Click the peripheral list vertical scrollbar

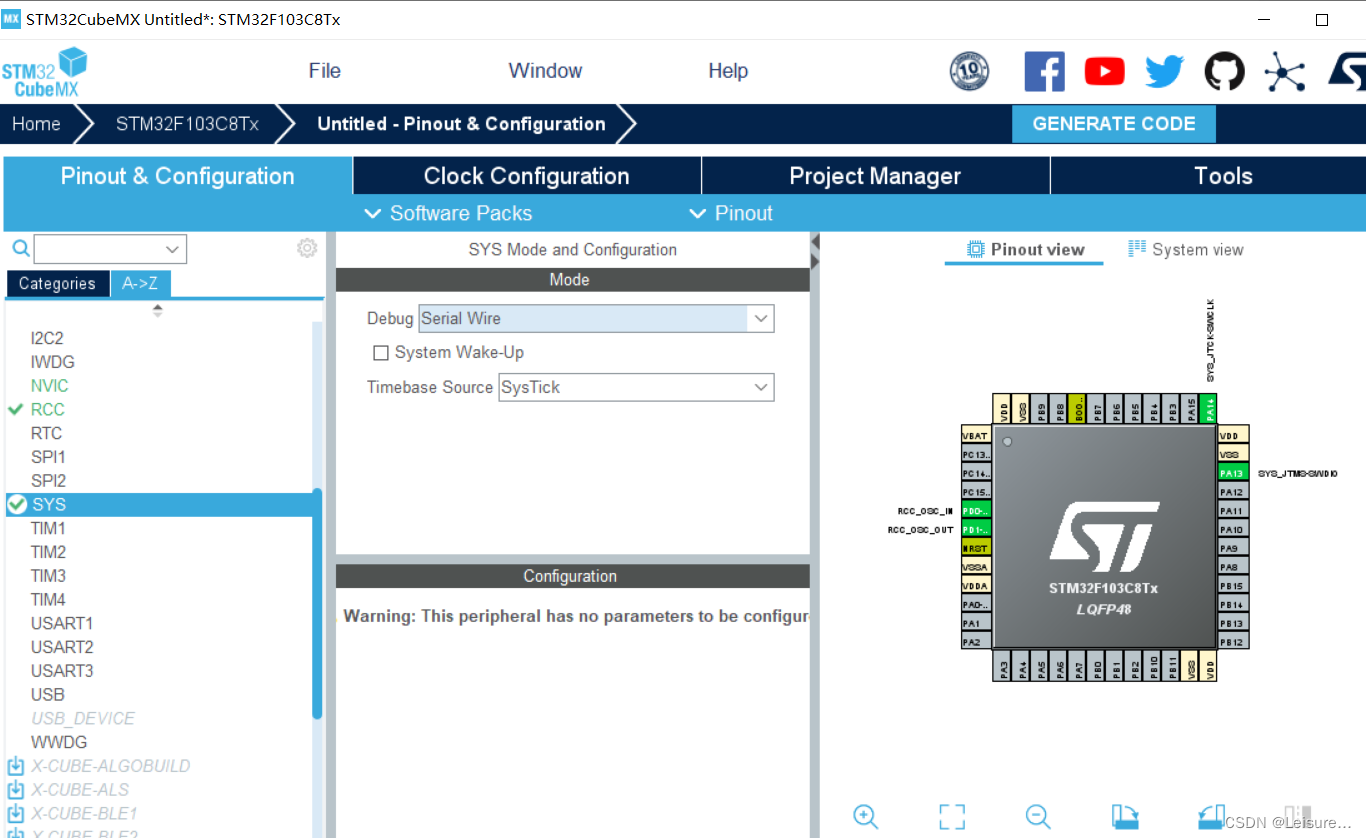(318, 603)
